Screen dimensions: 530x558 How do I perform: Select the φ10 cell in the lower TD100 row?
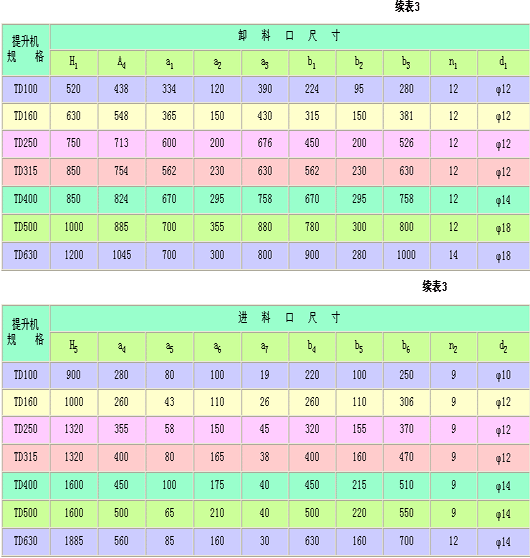pos(503,375)
